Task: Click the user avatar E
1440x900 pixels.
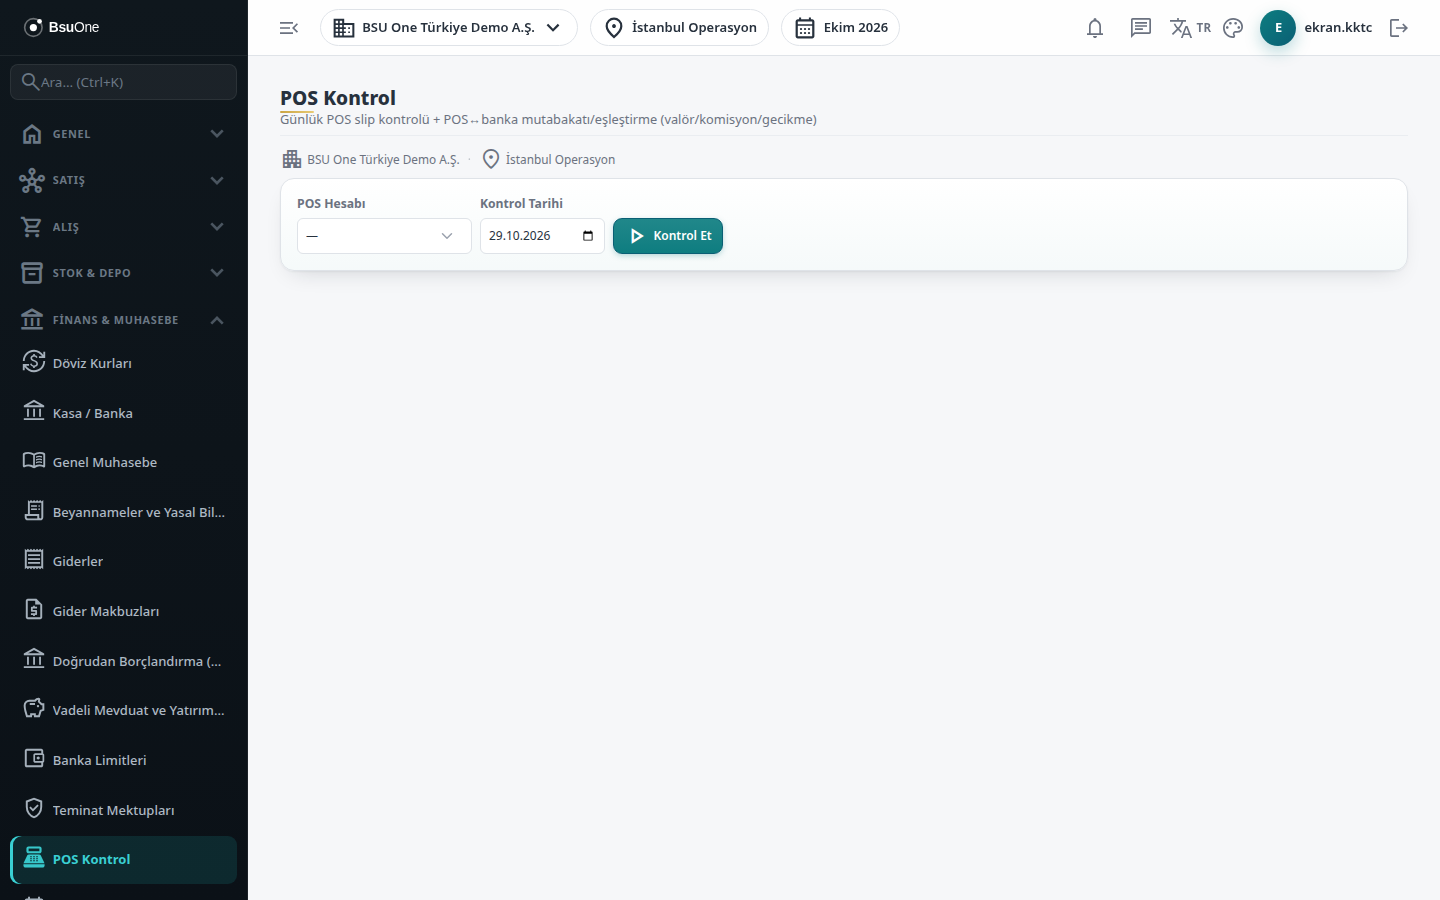Action: pos(1278,28)
